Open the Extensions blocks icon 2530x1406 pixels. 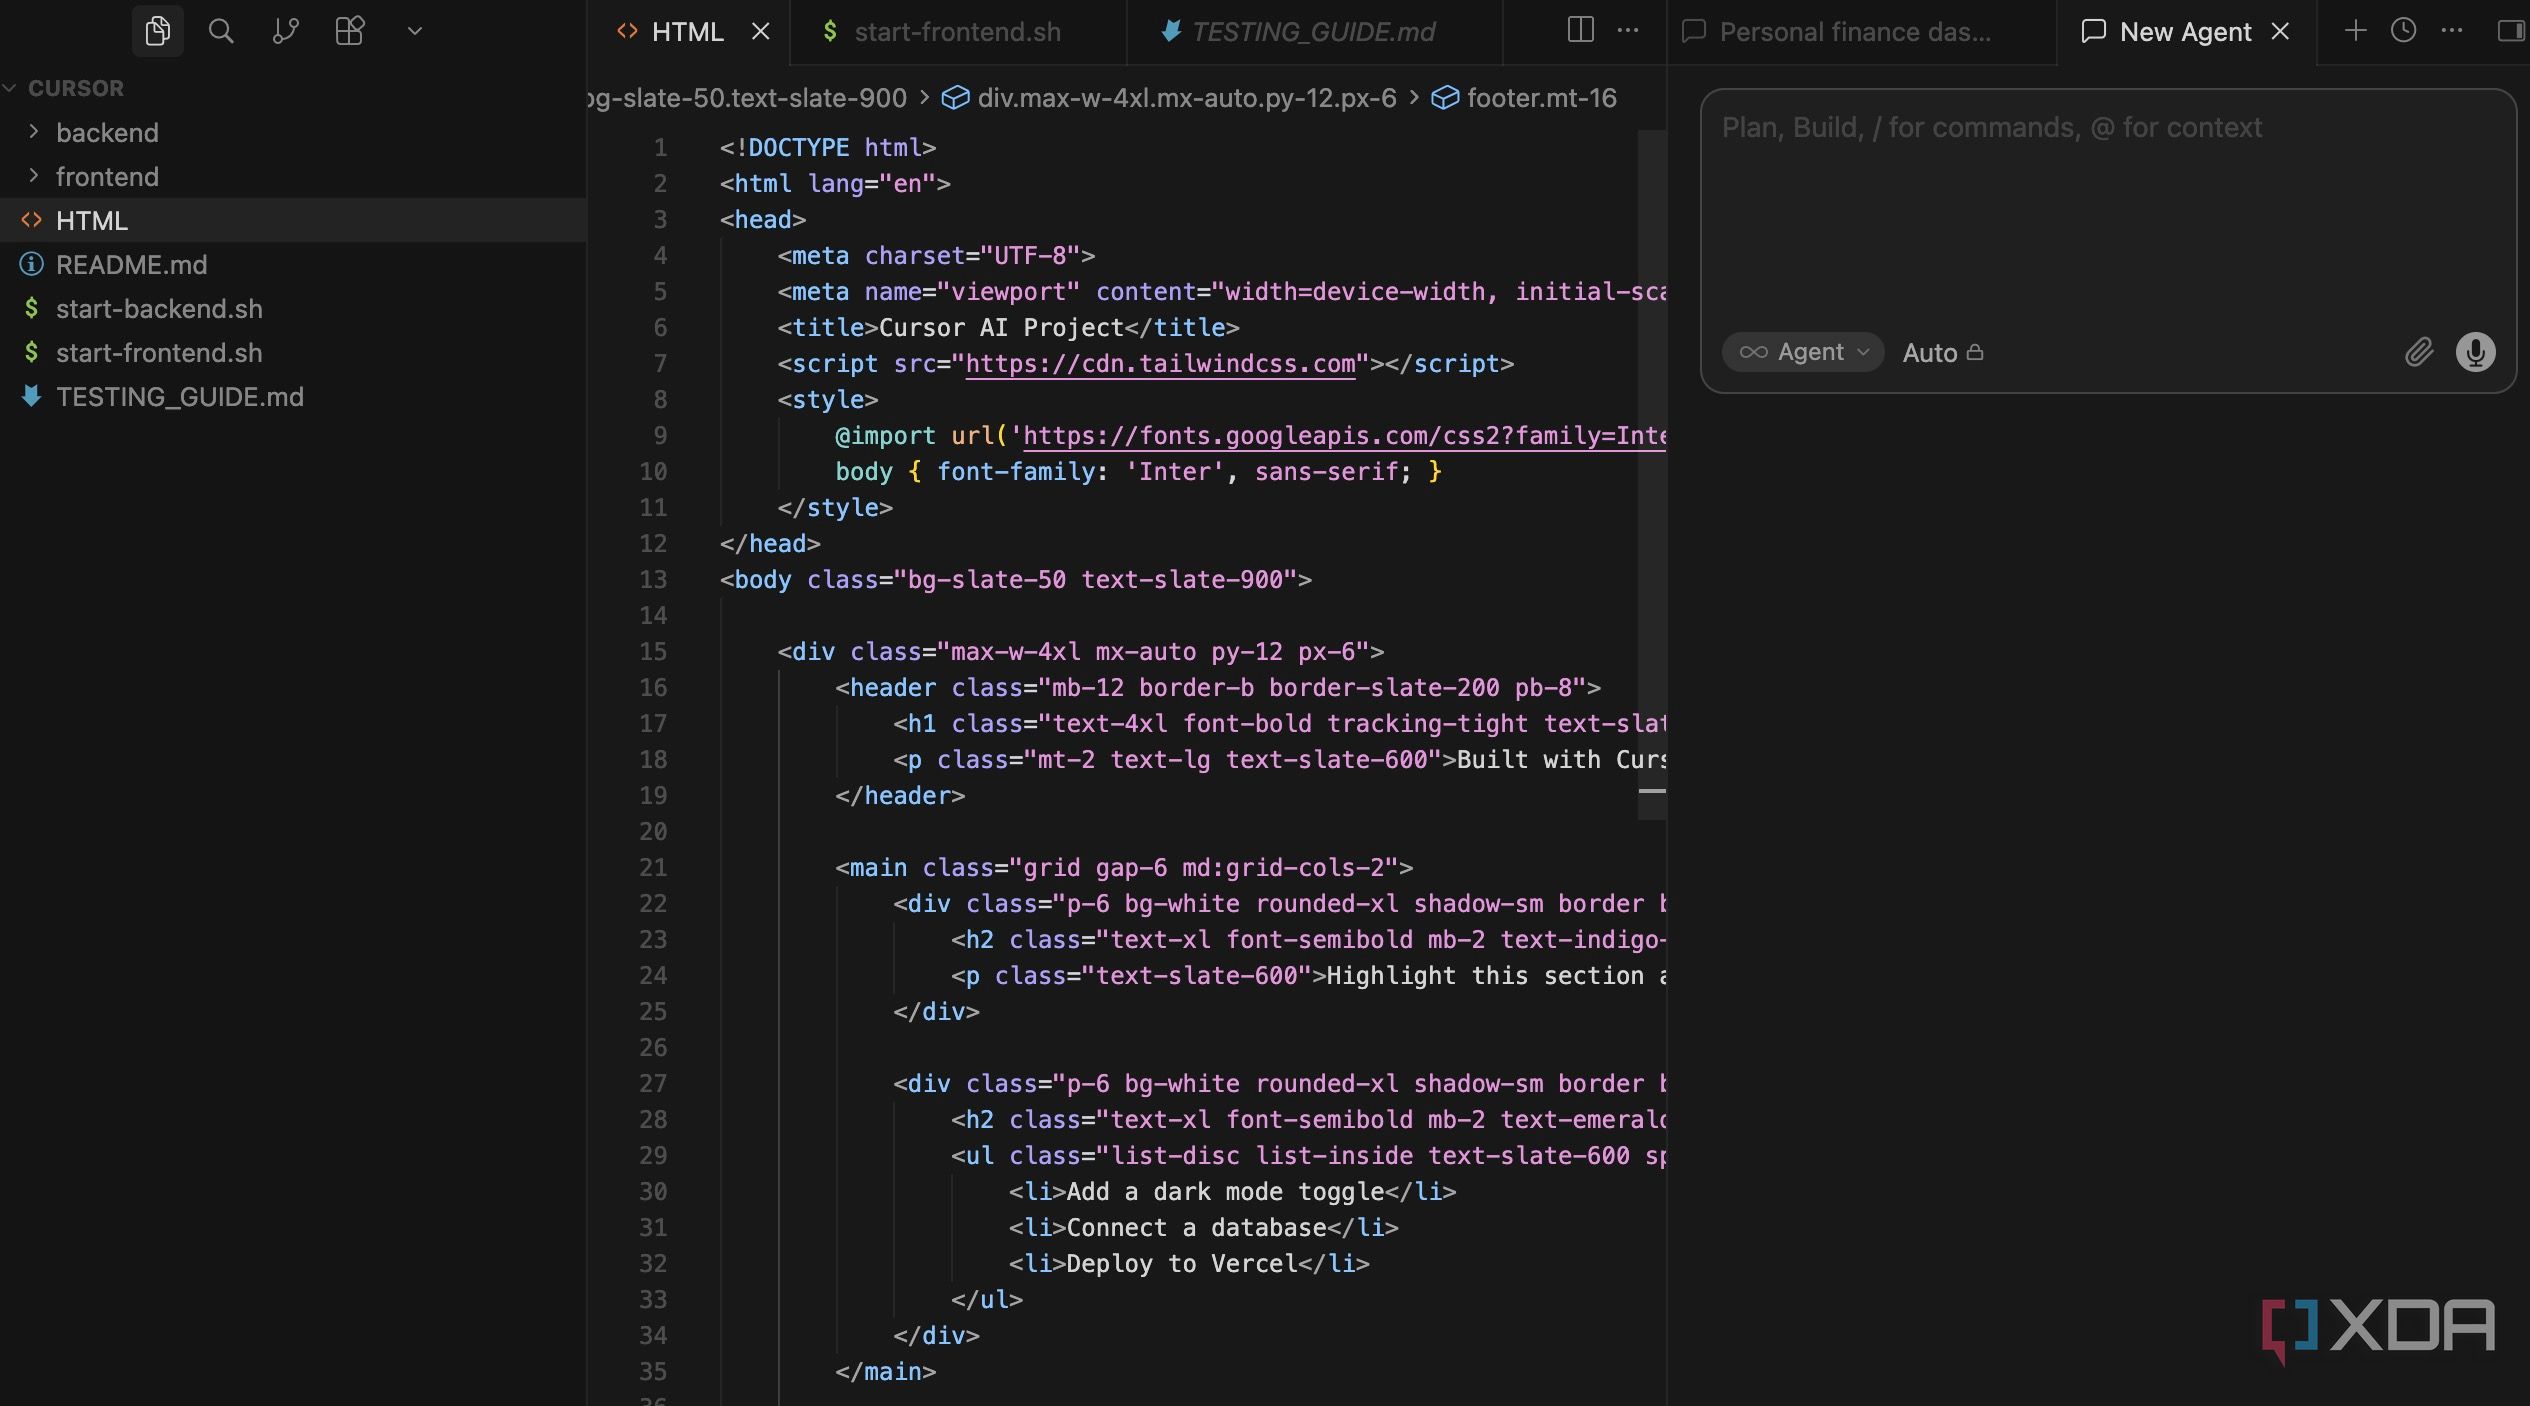click(349, 31)
